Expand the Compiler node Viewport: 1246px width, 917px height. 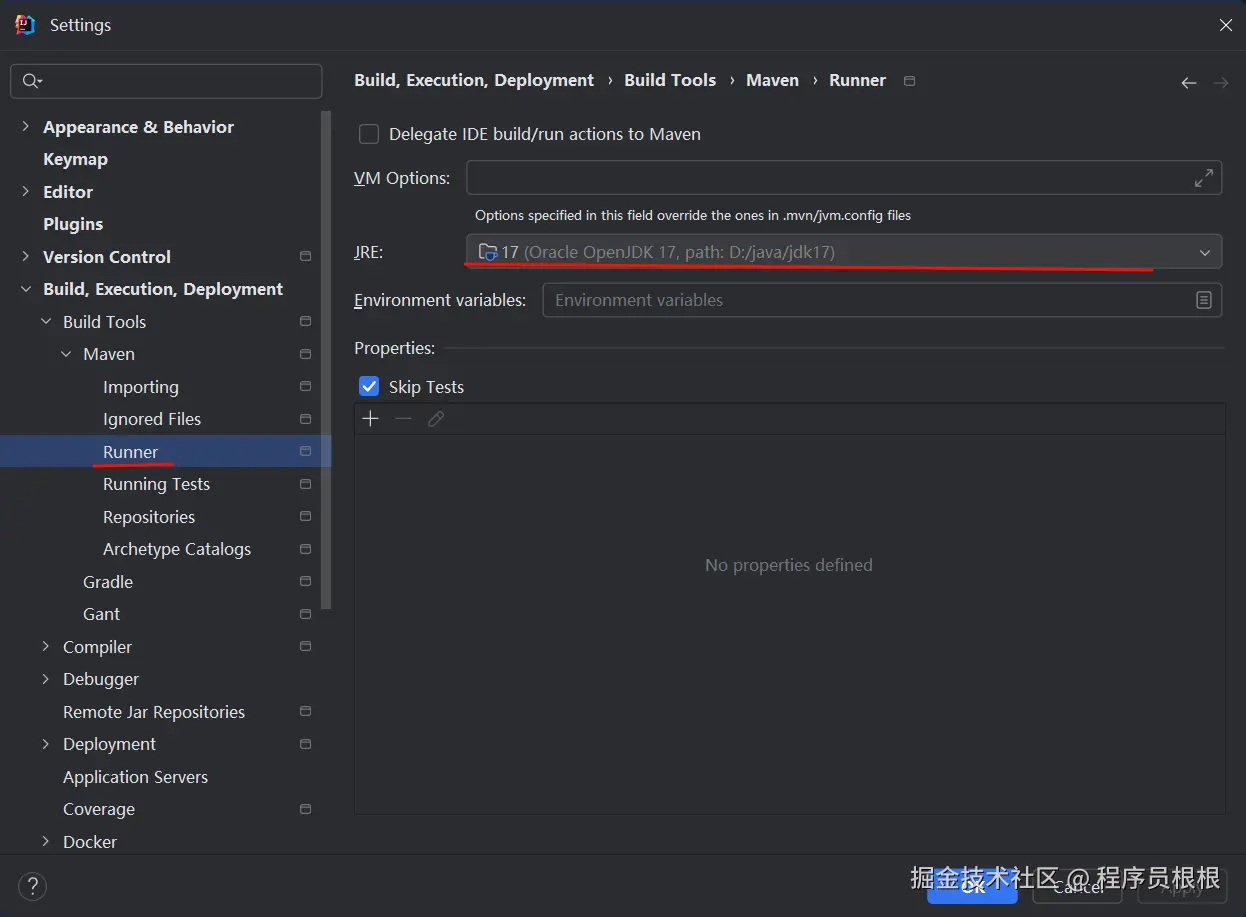(x=46, y=647)
